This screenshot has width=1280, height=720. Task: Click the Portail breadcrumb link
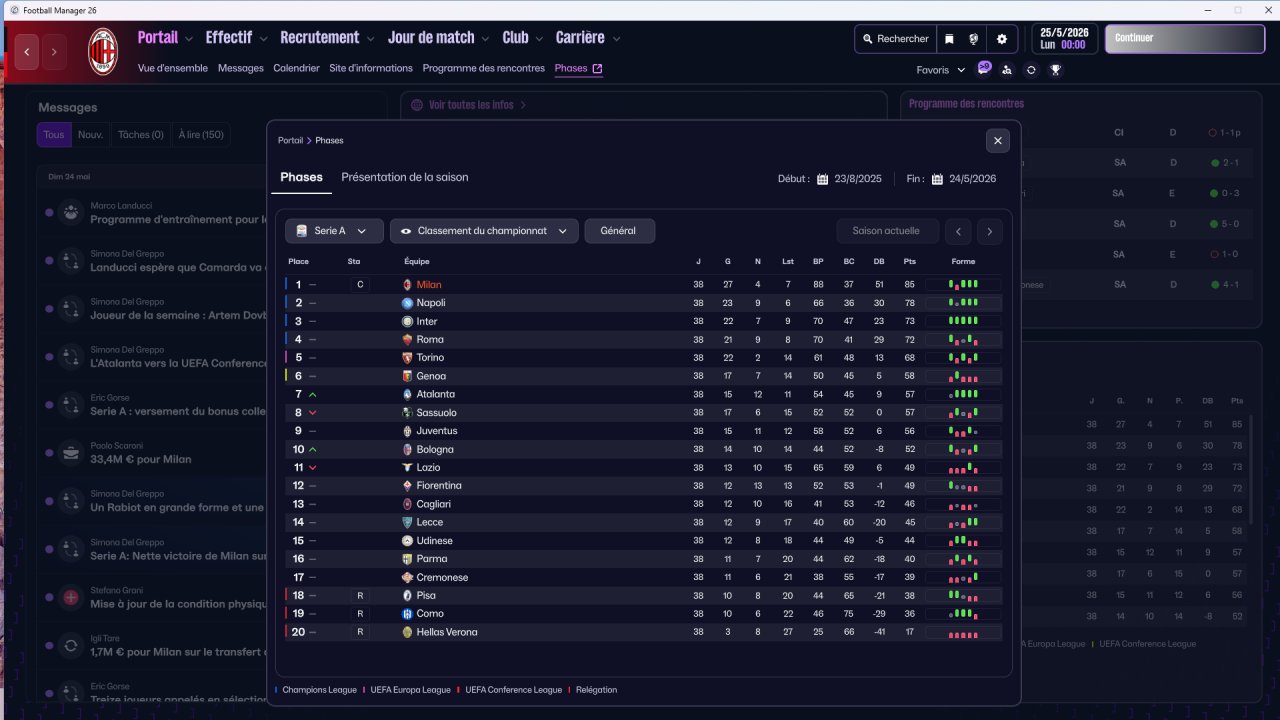[290, 141]
